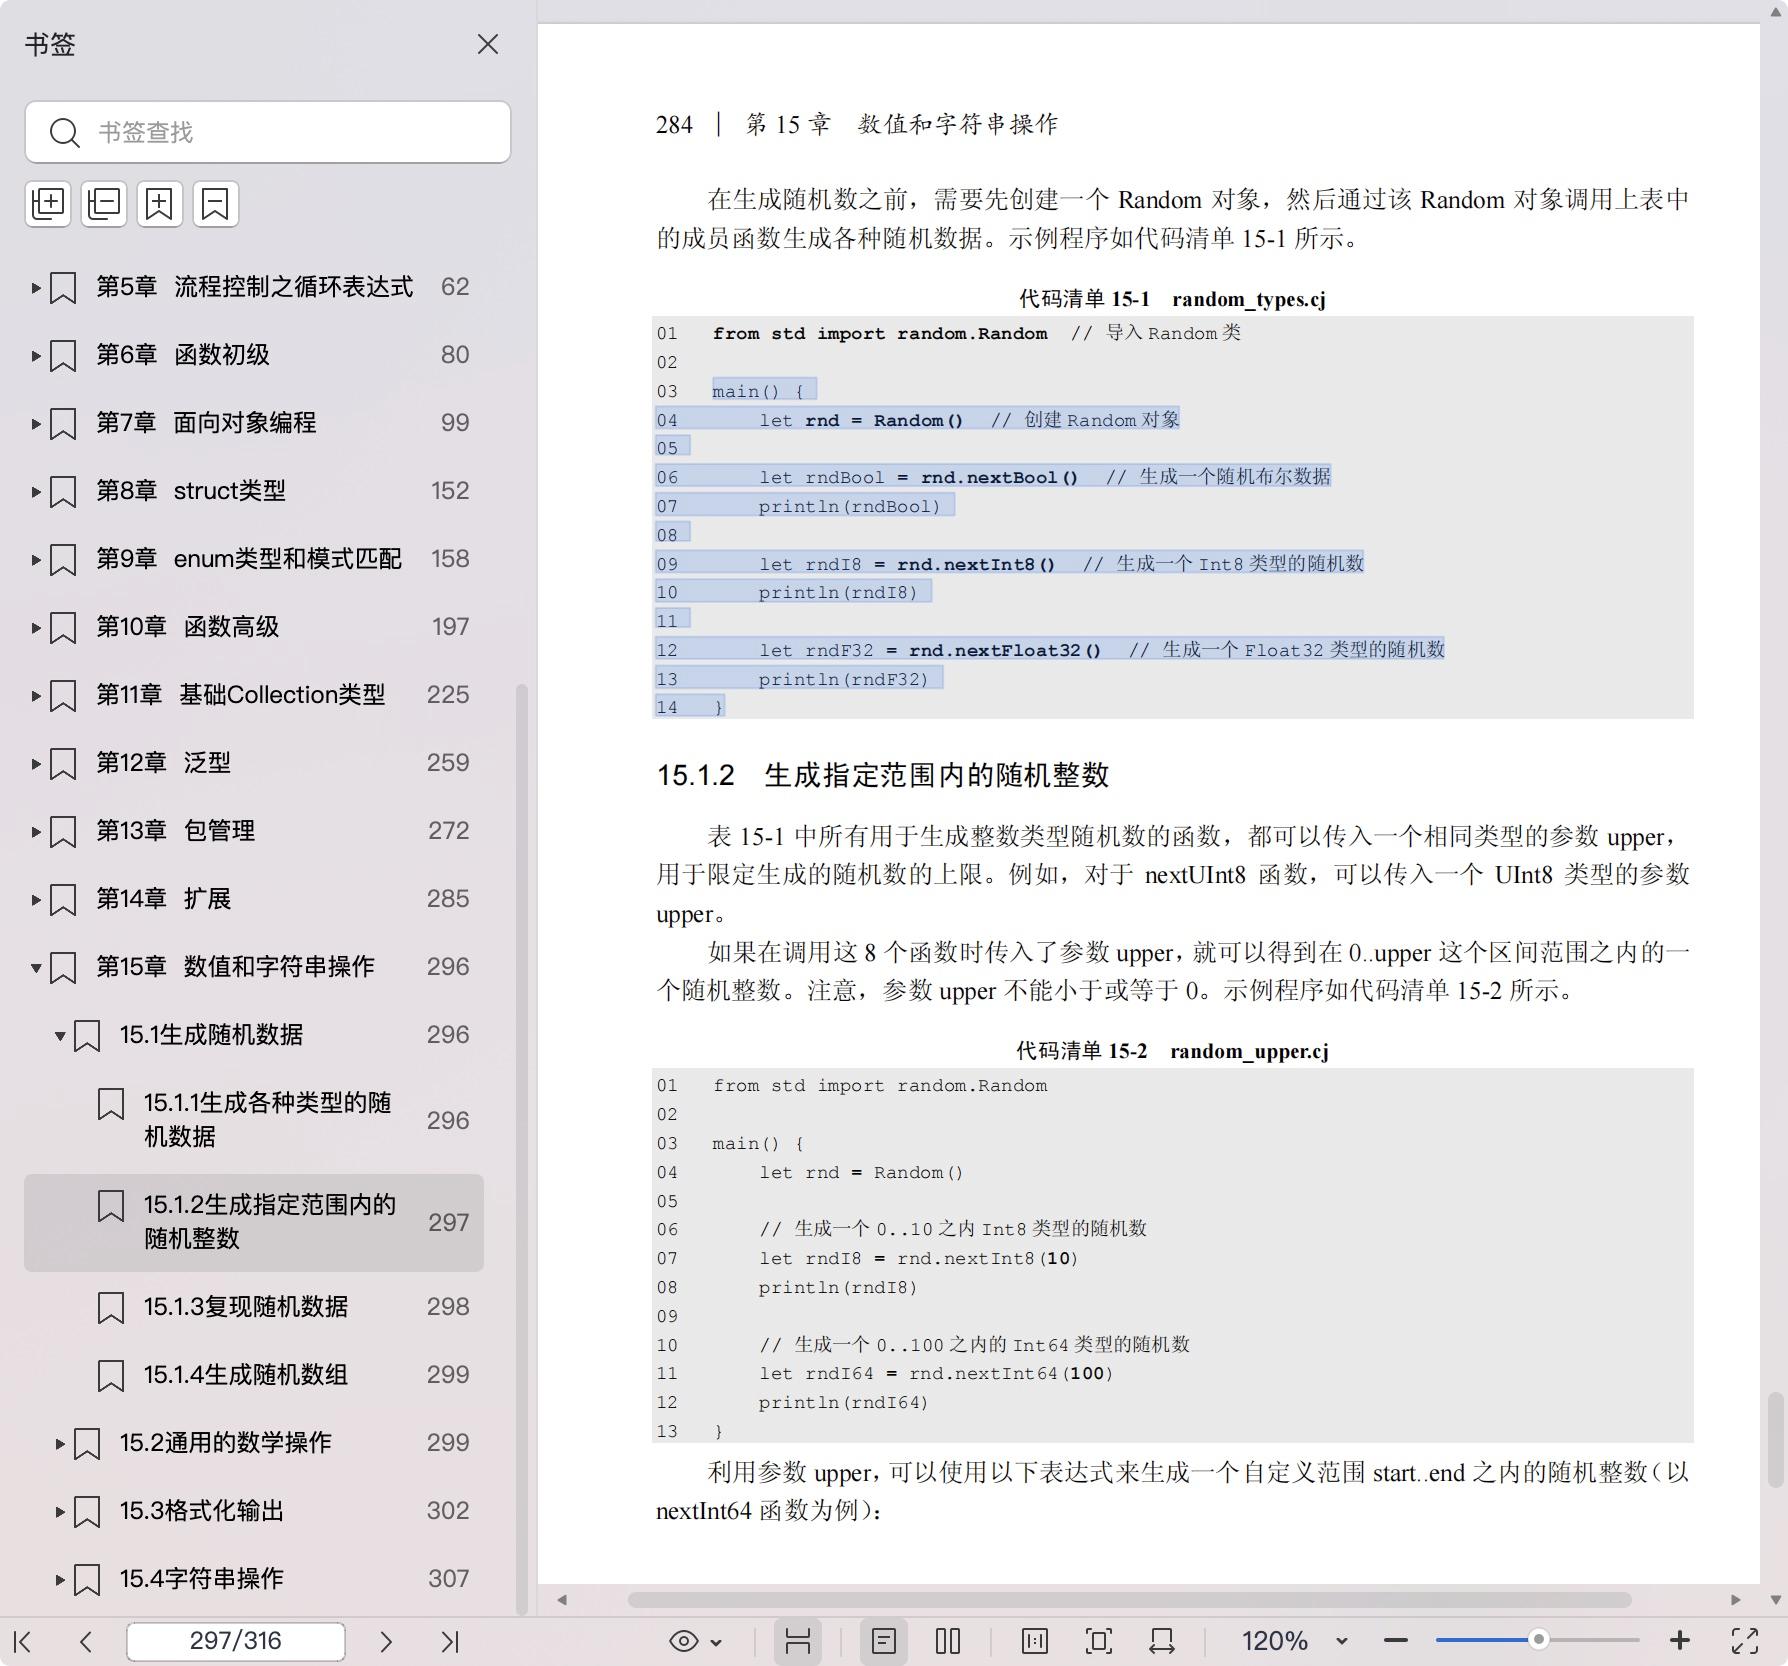Open bookmark 第13章 包管理
1788x1666 pixels.
(176, 831)
